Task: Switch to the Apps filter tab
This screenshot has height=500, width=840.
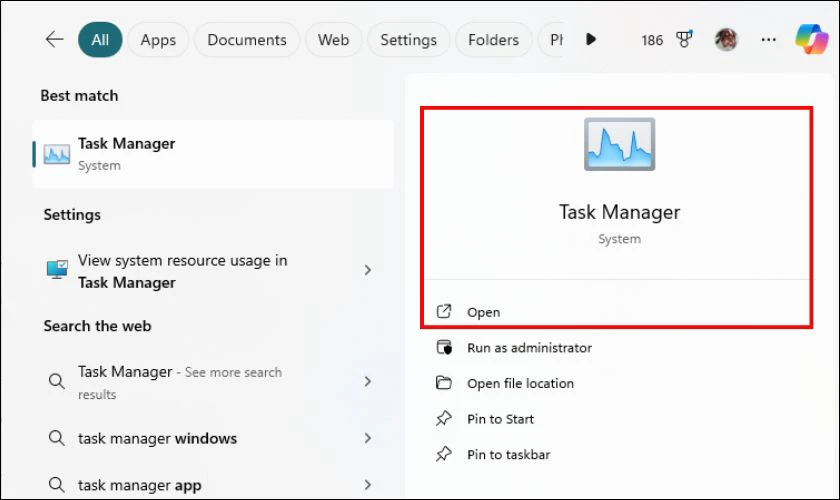Action: click(x=158, y=40)
